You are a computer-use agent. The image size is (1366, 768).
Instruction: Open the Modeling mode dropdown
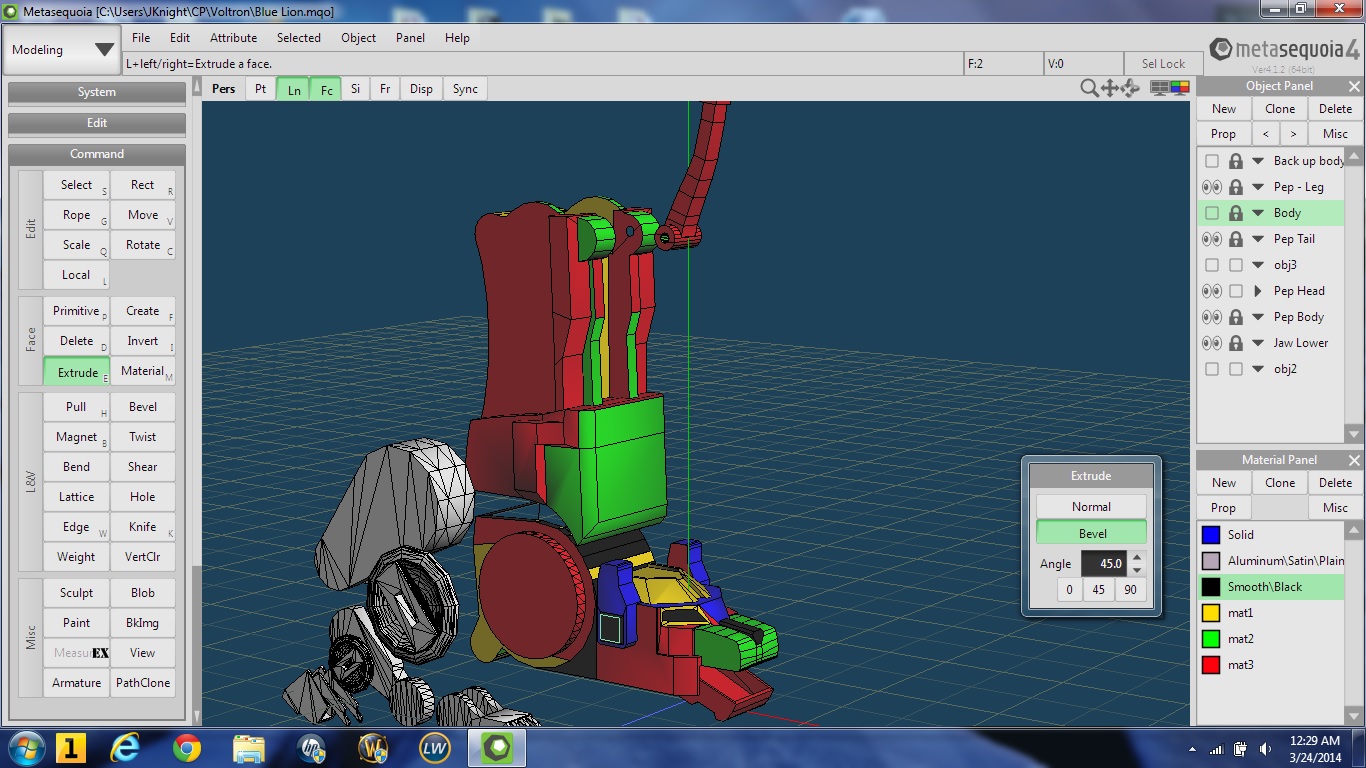pyautogui.click(x=62, y=50)
